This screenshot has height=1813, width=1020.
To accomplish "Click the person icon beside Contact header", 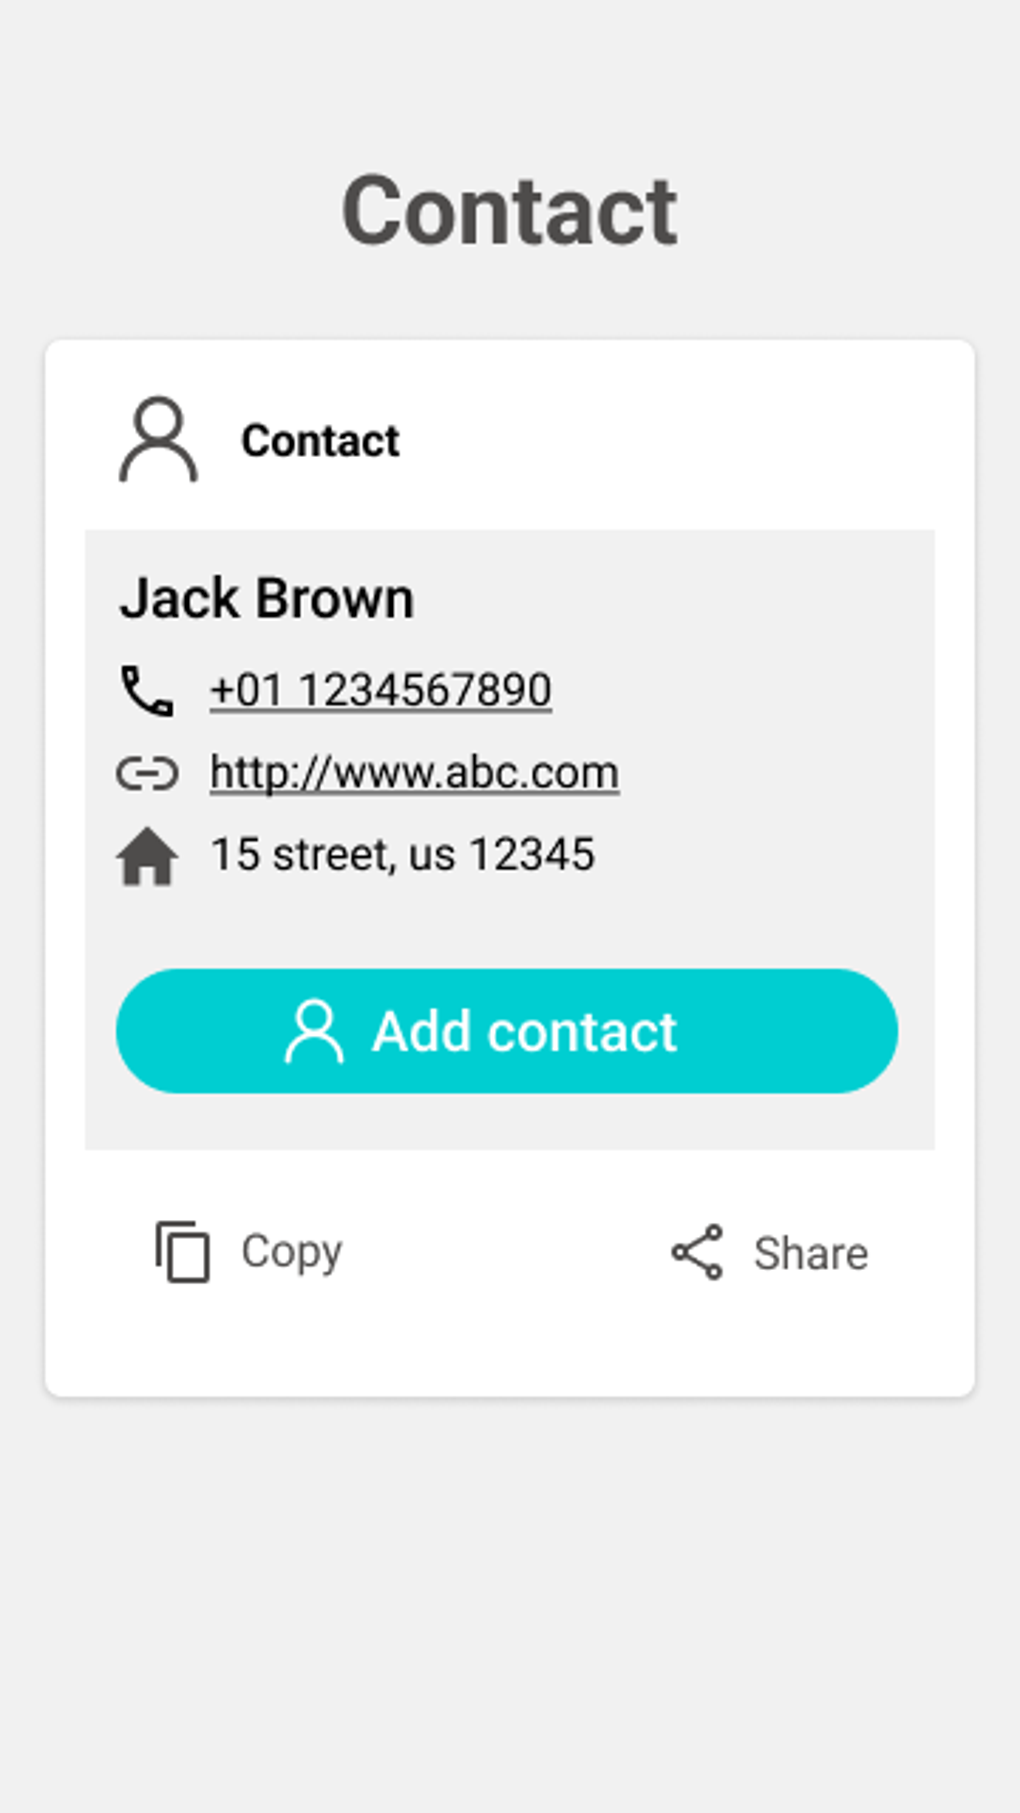I will [158, 439].
